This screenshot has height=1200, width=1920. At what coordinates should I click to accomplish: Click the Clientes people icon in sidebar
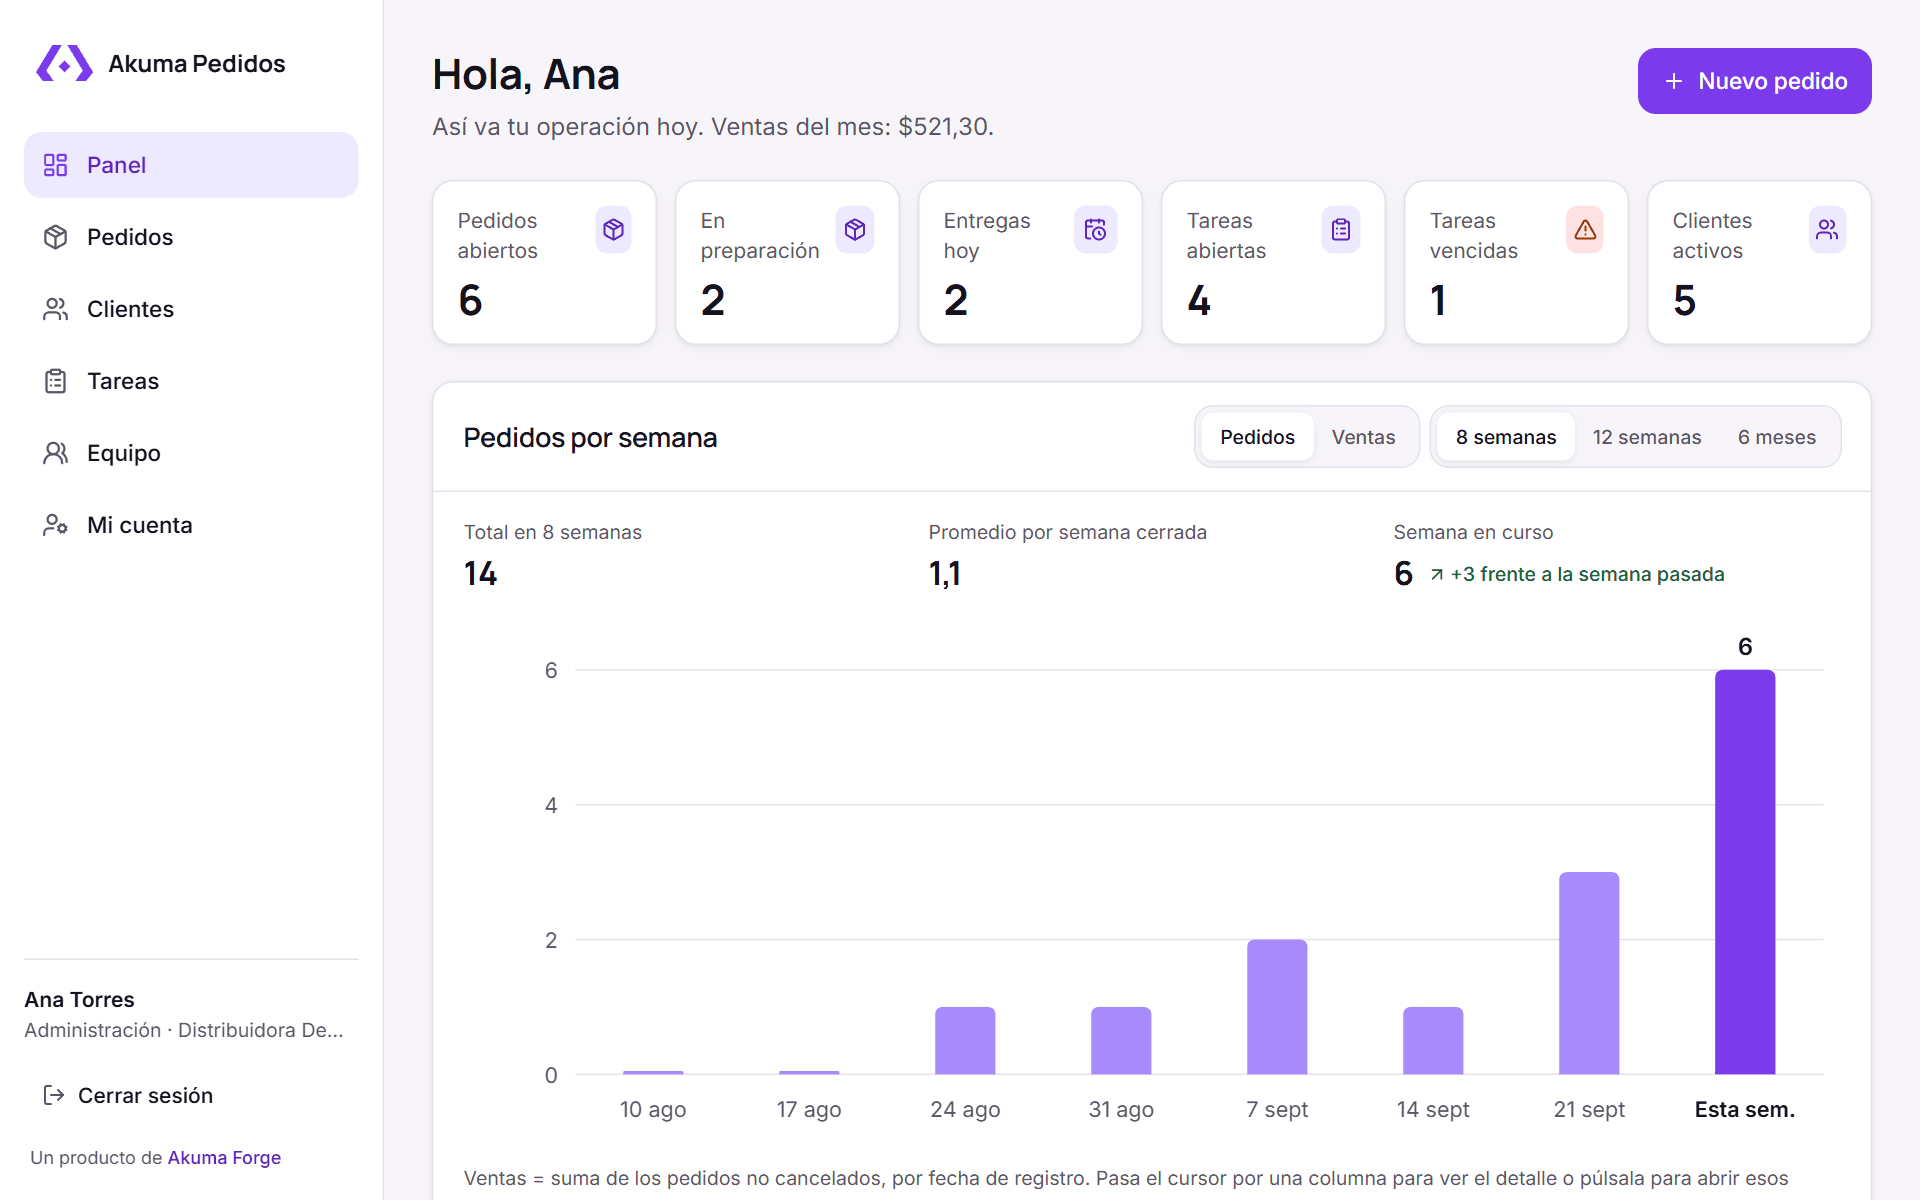pyautogui.click(x=55, y=309)
